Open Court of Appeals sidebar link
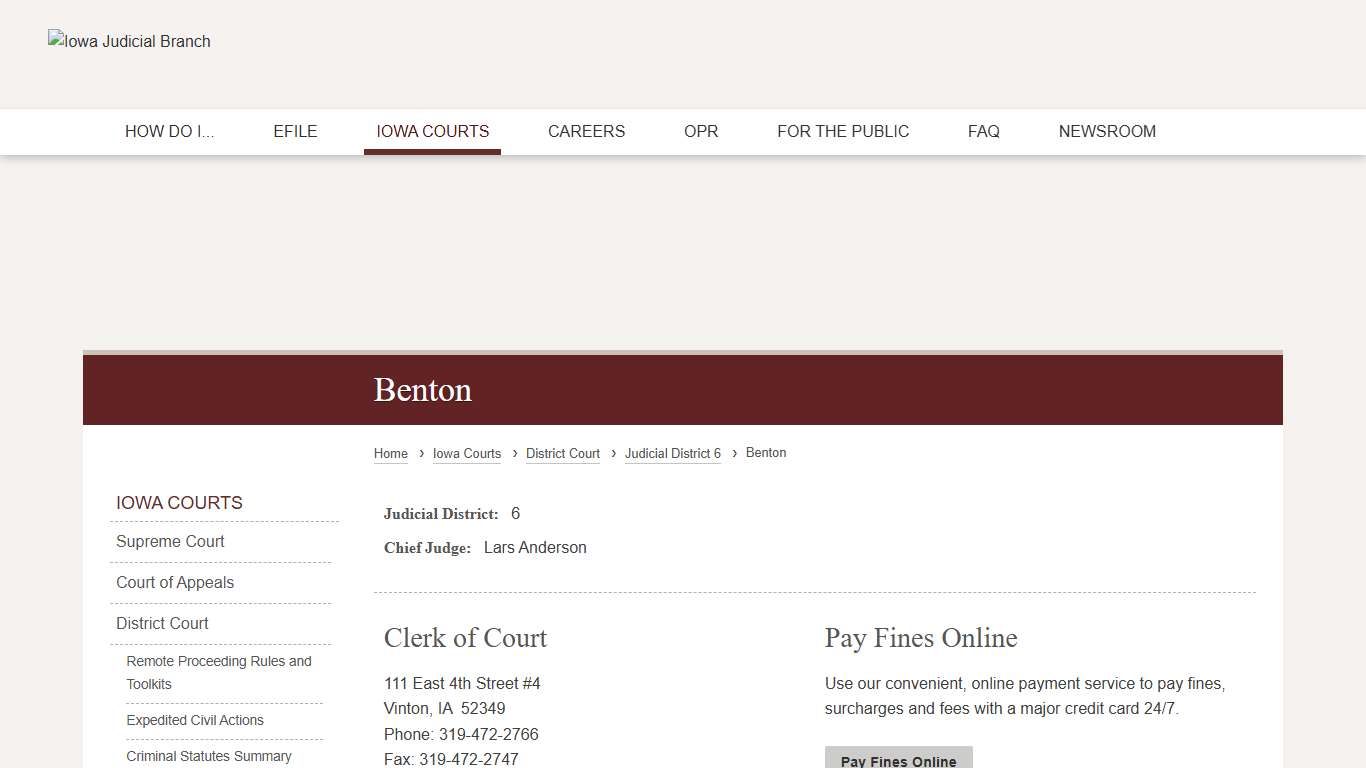The width and height of the screenshot is (1366, 768). point(175,582)
